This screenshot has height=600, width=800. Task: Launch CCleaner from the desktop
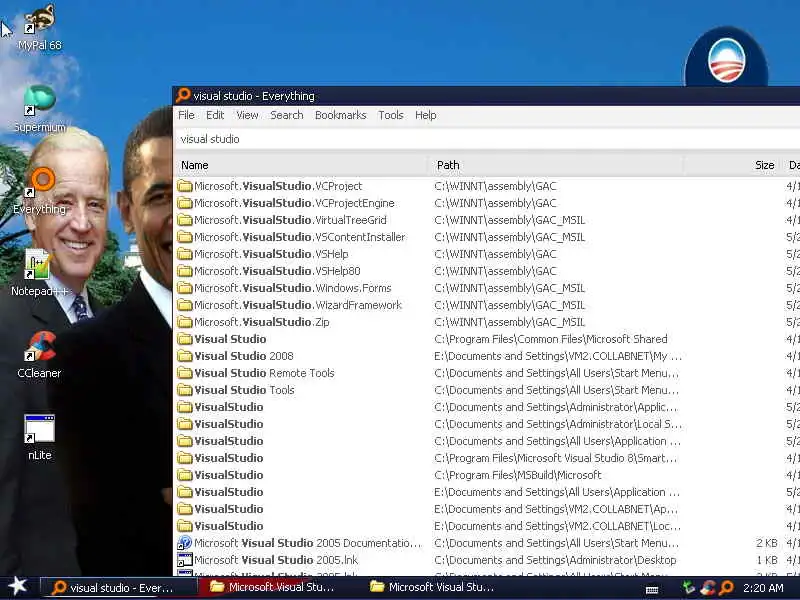pyautogui.click(x=40, y=355)
